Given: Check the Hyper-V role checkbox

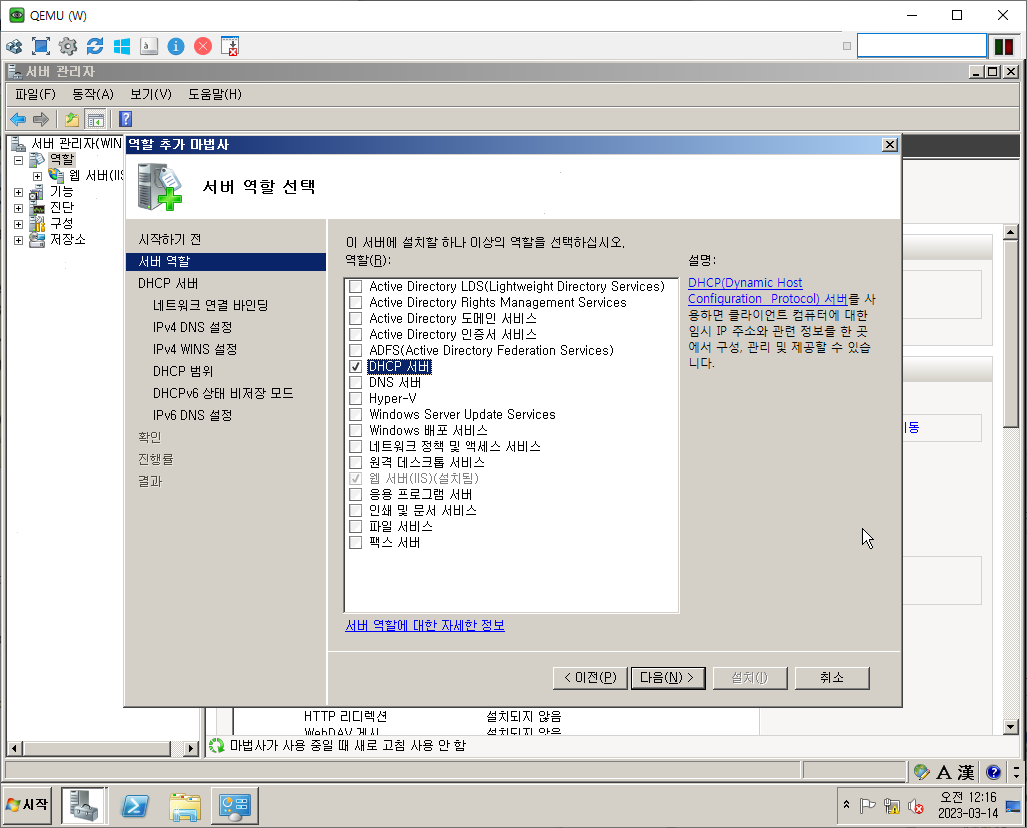Looking at the screenshot, I should coord(356,398).
